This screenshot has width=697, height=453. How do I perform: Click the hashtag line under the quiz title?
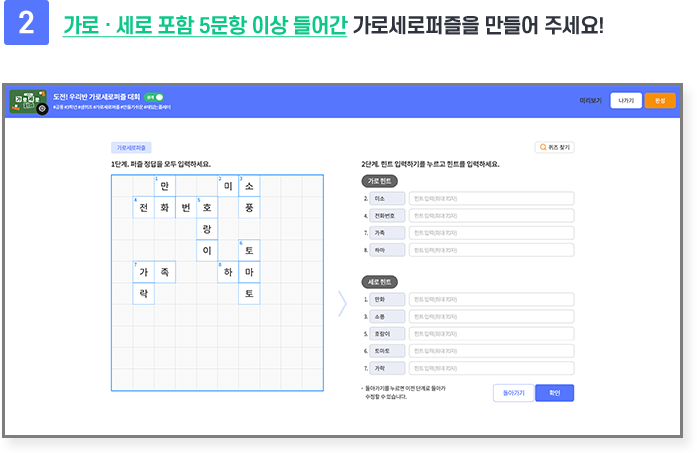(112, 107)
